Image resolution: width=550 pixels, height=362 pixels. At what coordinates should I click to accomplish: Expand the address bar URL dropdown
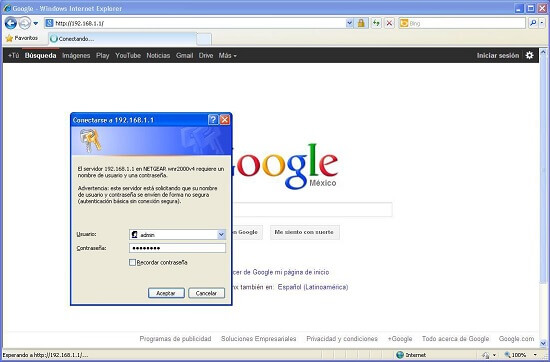[350, 23]
